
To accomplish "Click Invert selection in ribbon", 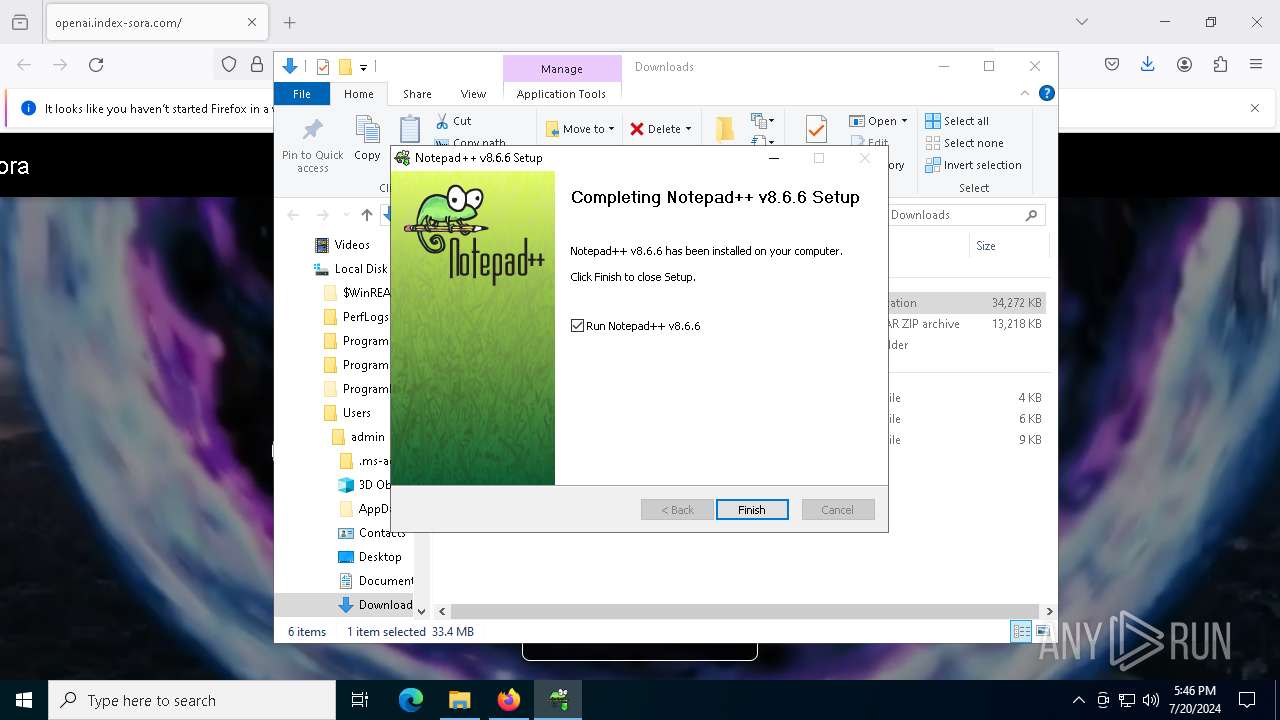I will [973, 165].
